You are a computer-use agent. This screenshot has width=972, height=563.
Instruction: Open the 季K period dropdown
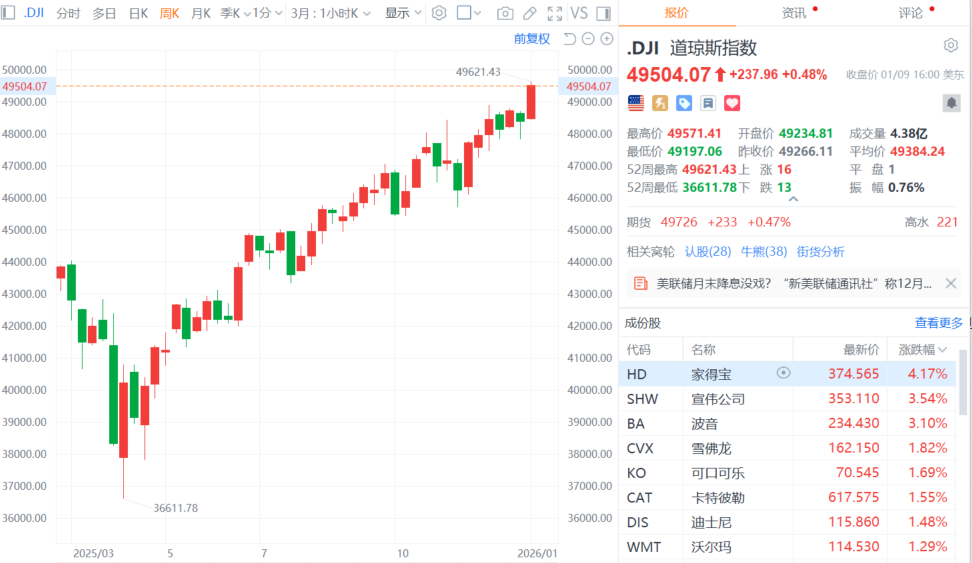coord(235,13)
